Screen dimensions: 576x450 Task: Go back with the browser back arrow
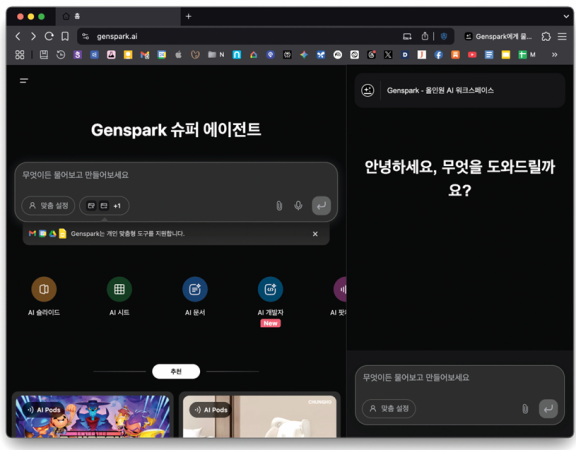click(18, 36)
